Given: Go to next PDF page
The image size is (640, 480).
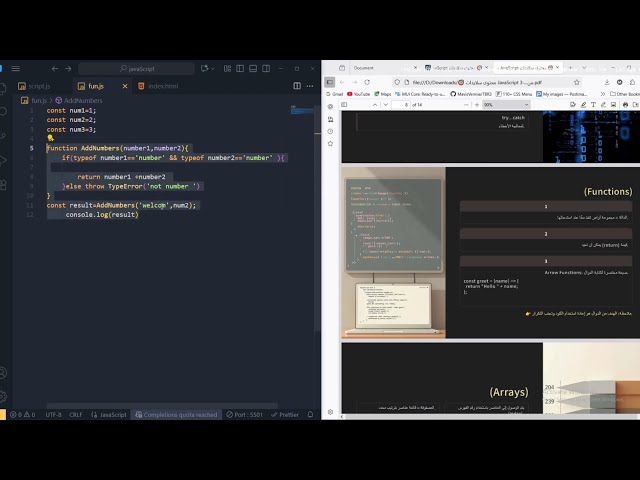Looking at the screenshot, I should point(386,105).
